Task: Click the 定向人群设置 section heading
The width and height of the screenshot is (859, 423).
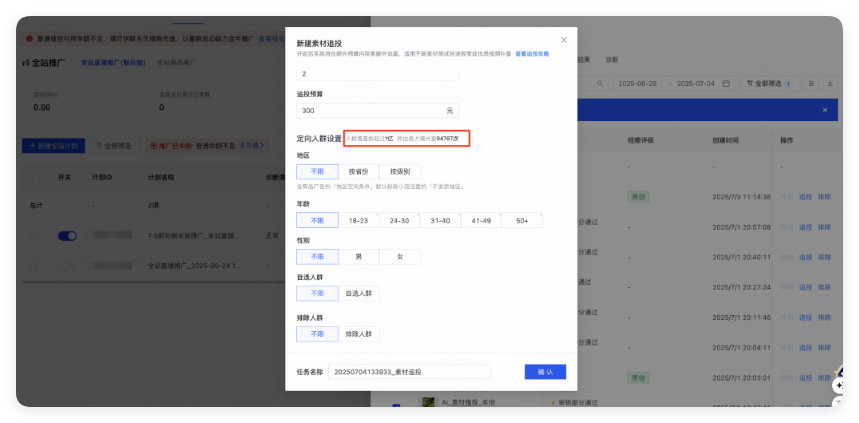Action: click(319, 139)
